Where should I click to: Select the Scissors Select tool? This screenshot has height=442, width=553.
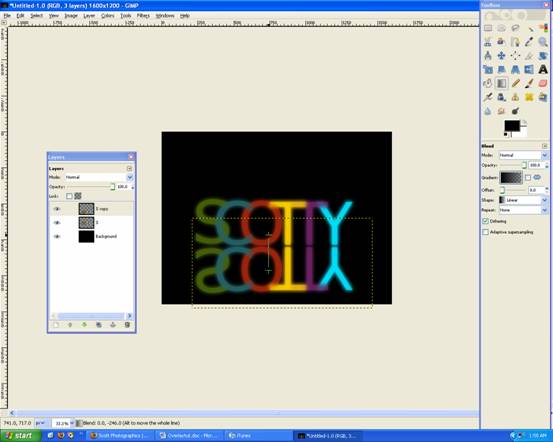pos(488,42)
